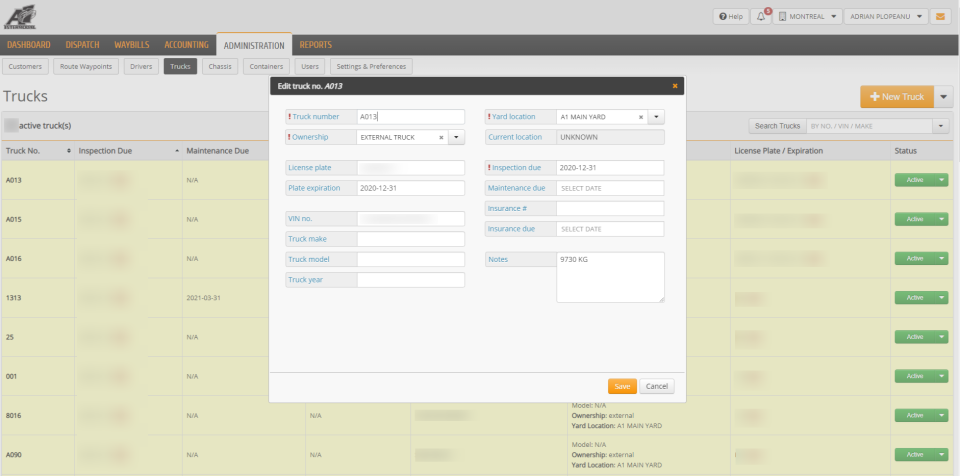Click the Search Trucks button
Screen dimensions: 960x476
778,126
